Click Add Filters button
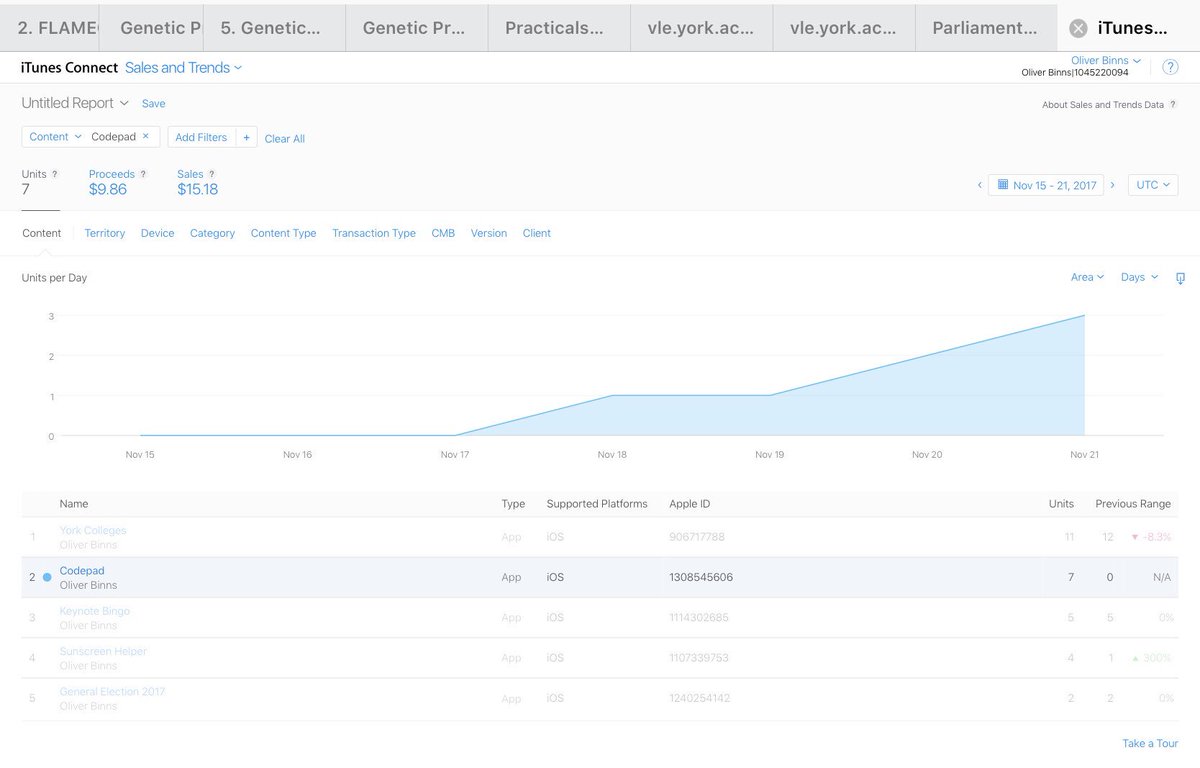Image resolution: width=1200 pixels, height=768 pixels. (201, 137)
